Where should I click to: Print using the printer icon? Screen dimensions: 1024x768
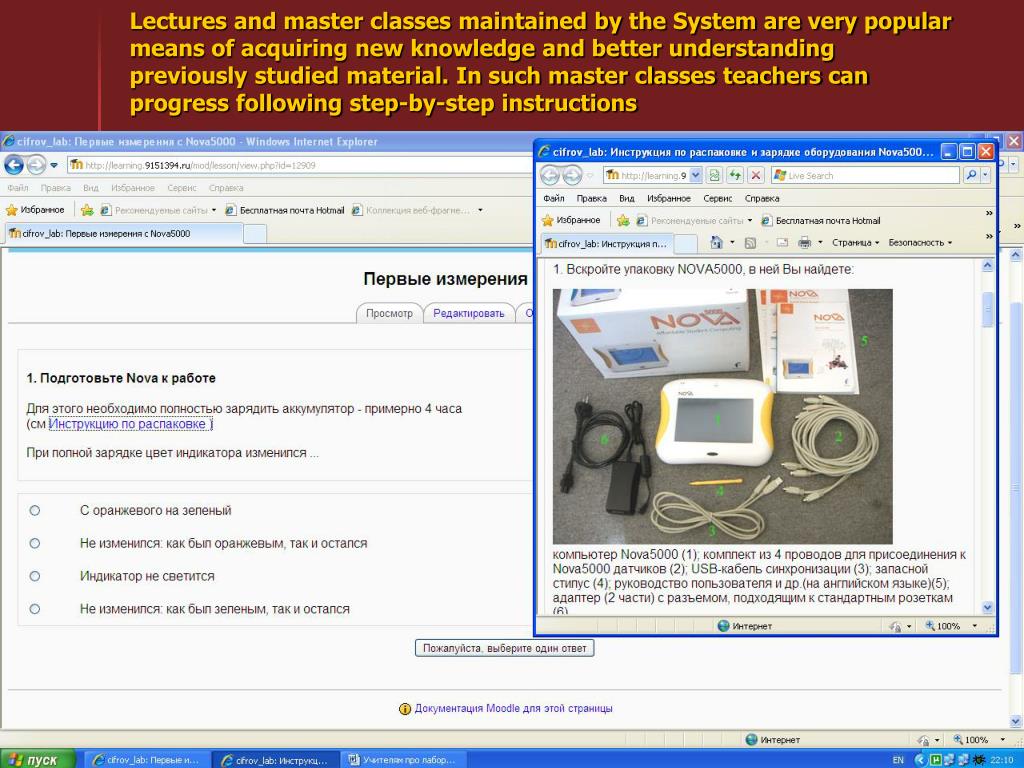tap(805, 242)
